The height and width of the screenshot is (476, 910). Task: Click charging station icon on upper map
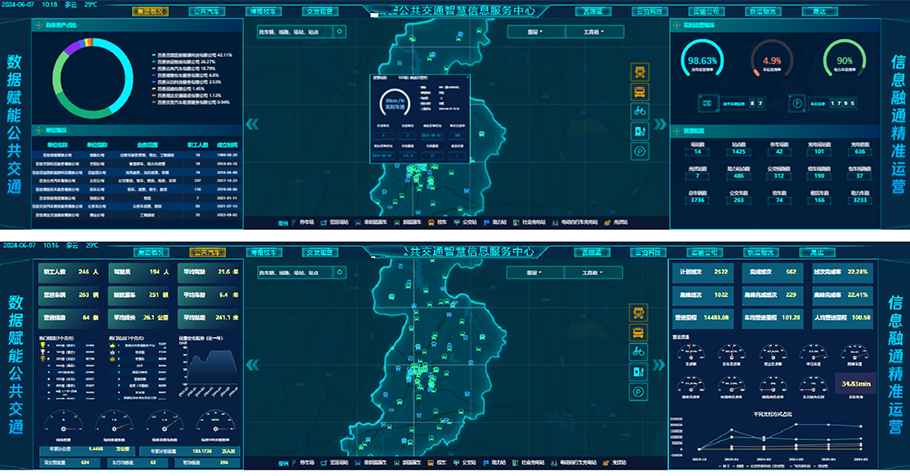point(640,130)
